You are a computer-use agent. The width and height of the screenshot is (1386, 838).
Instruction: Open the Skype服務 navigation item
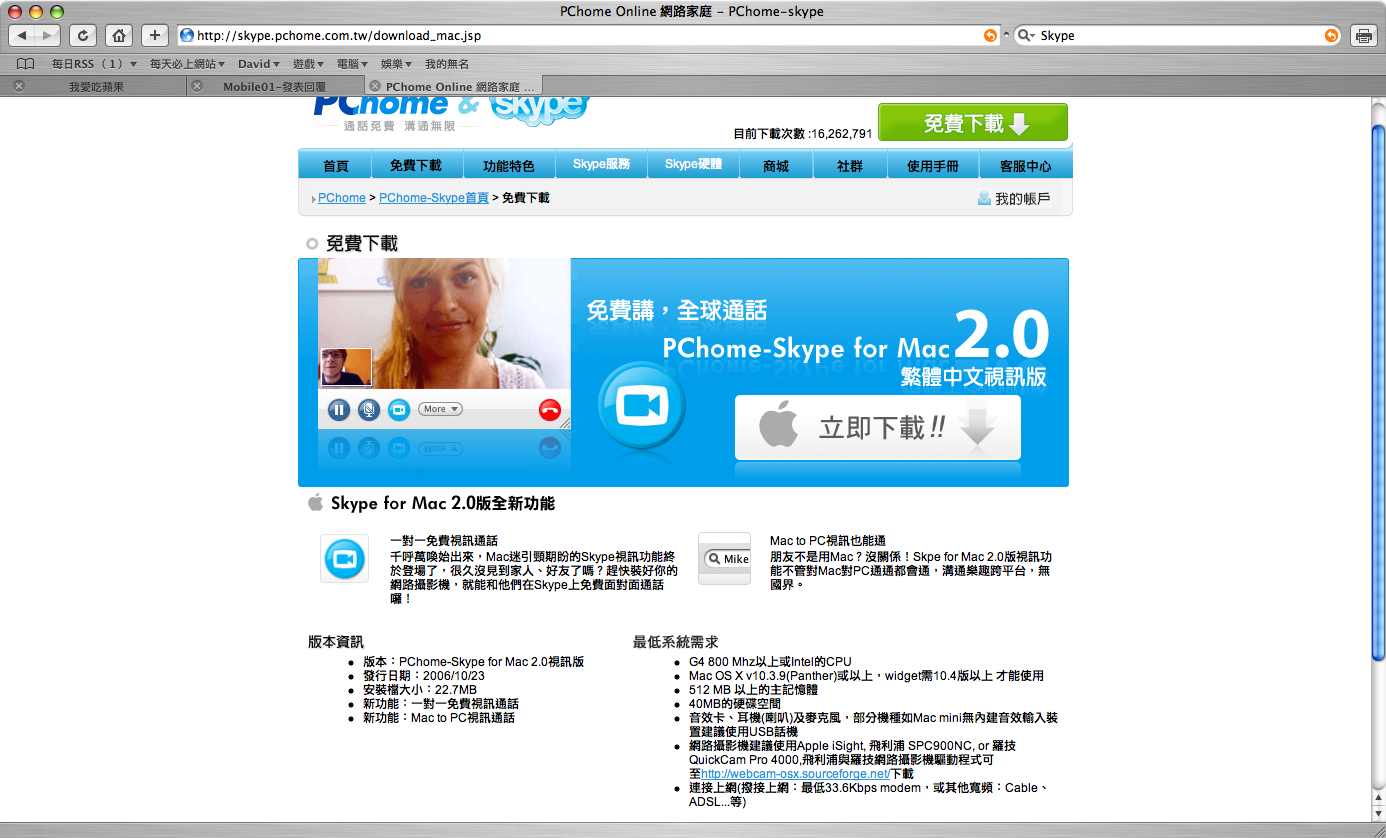click(602, 165)
